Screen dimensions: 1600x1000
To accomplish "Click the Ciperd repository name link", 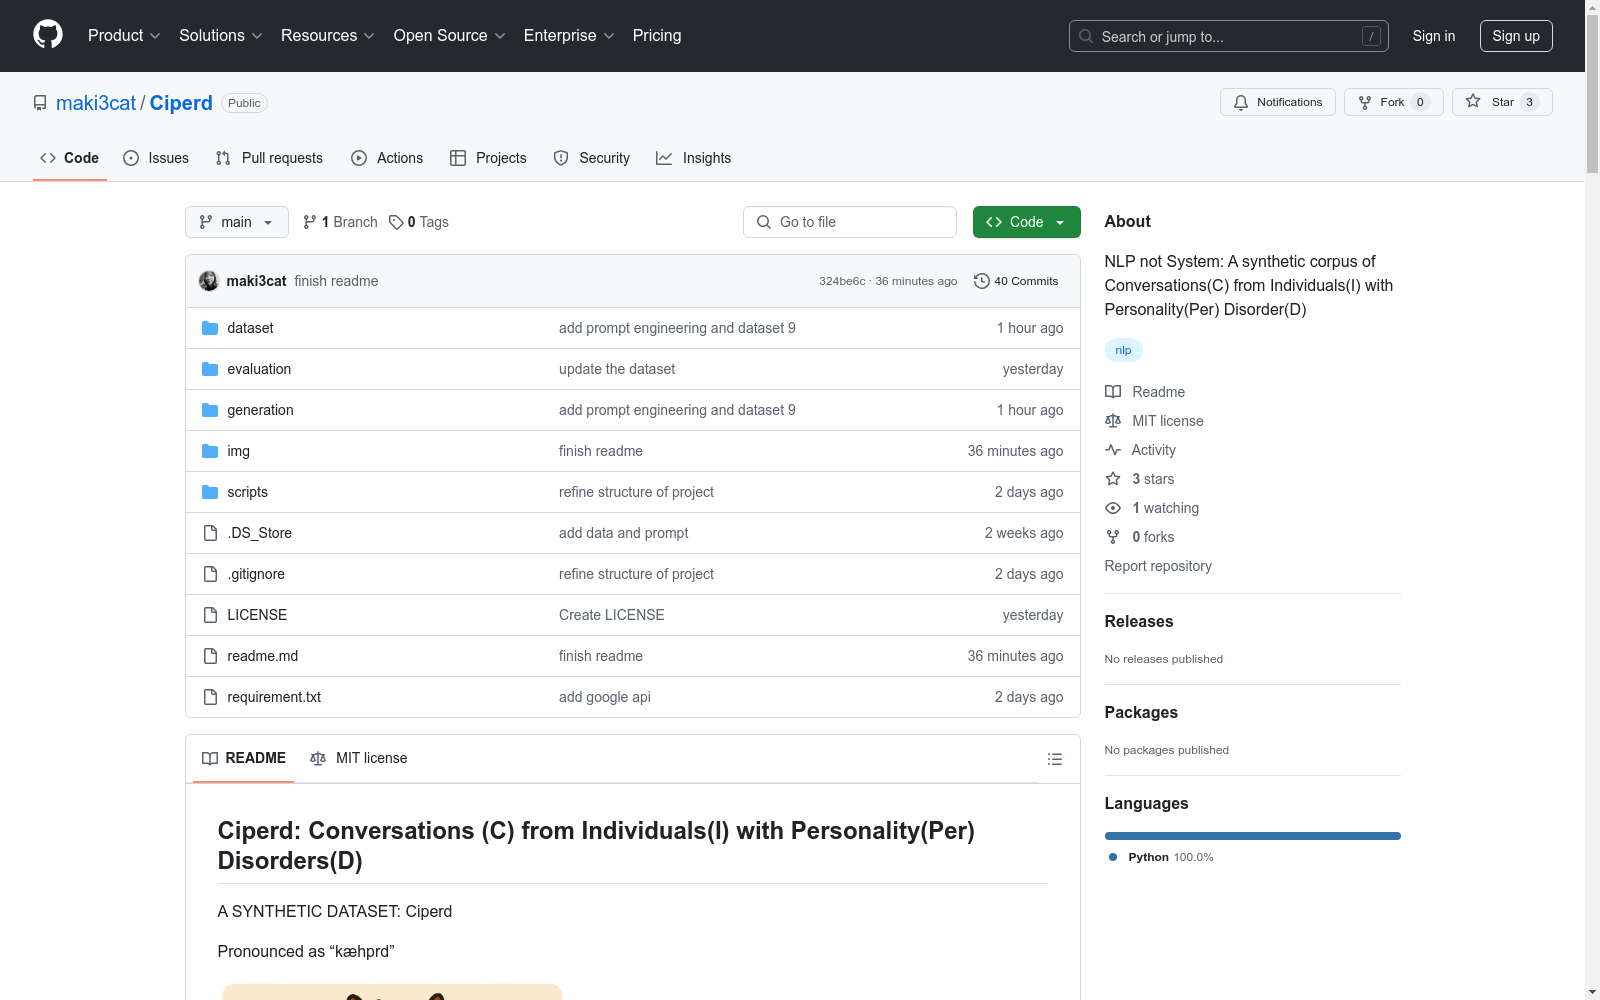I will pyautogui.click(x=181, y=103).
